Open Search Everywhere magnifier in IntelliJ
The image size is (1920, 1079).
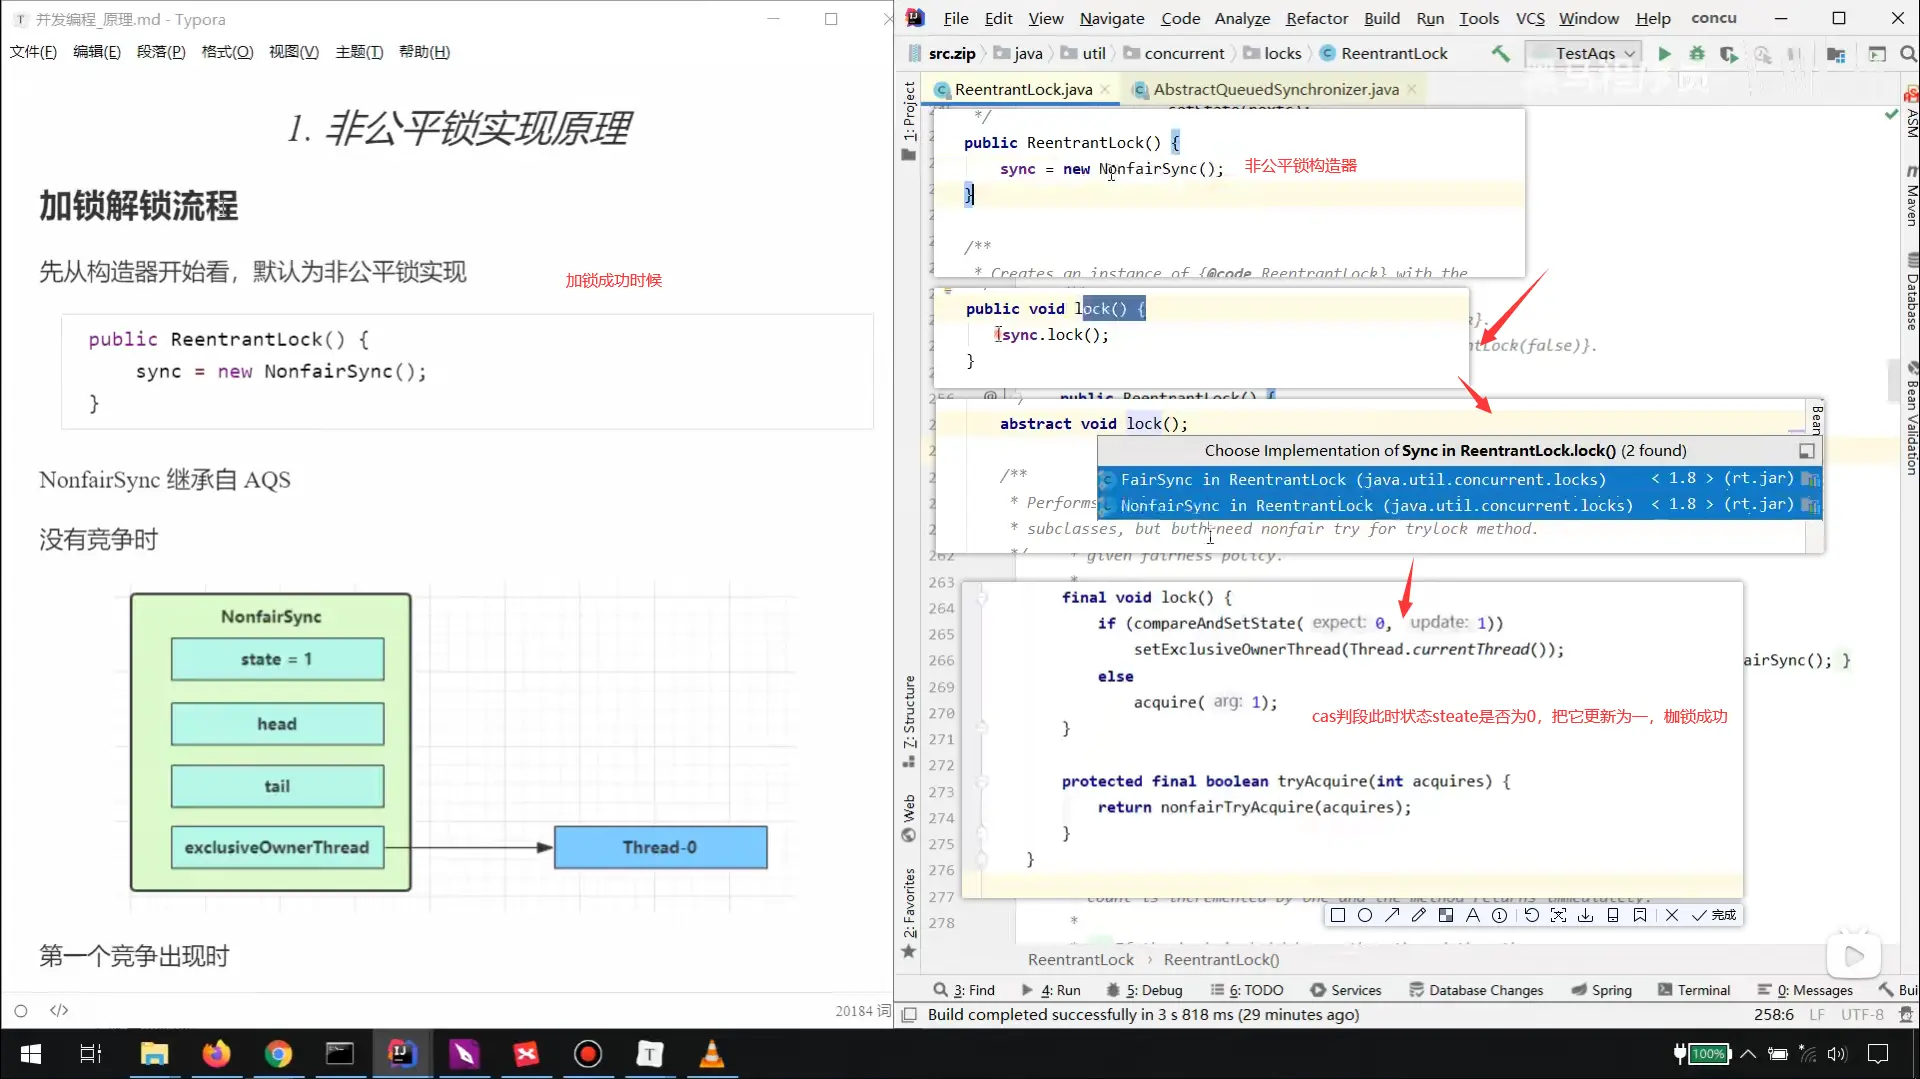click(1908, 54)
